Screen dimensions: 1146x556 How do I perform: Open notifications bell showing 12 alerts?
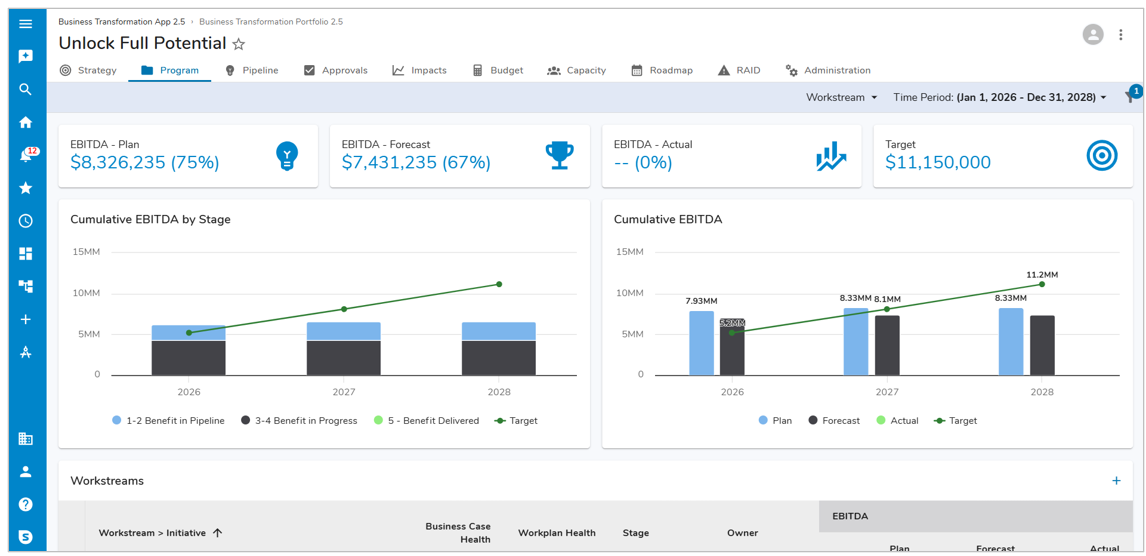pos(26,155)
